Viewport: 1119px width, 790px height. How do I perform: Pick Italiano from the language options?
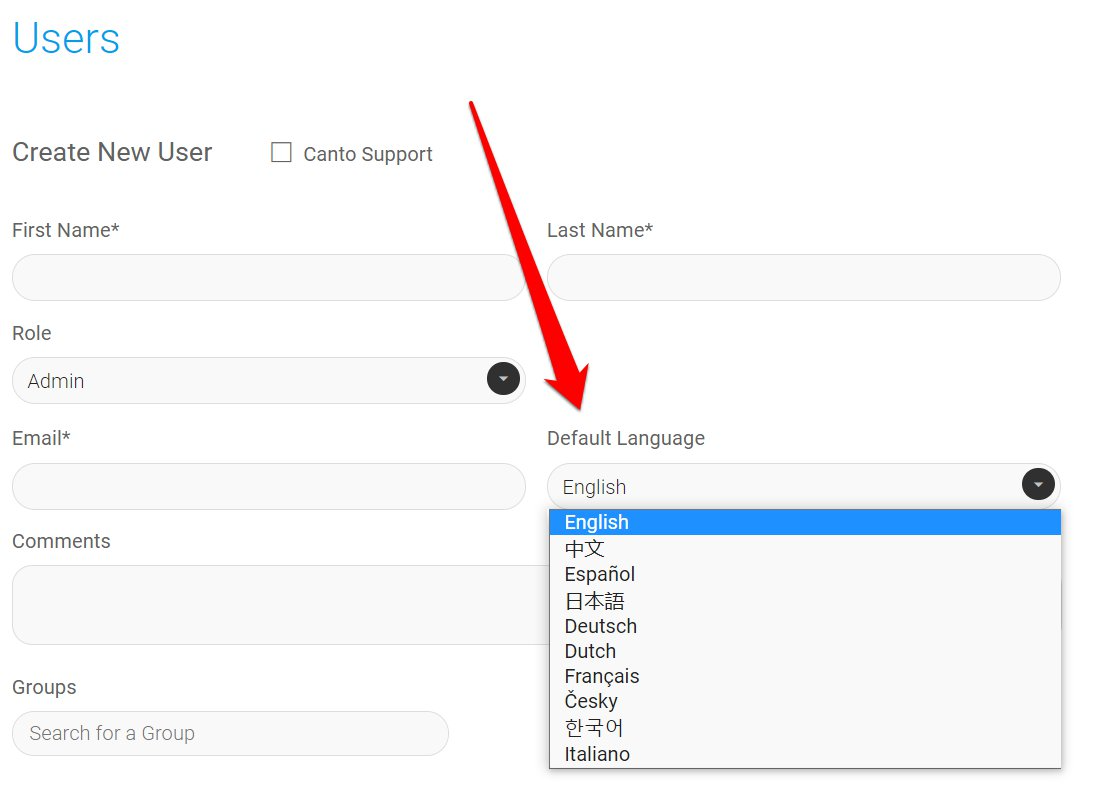pyautogui.click(x=597, y=754)
